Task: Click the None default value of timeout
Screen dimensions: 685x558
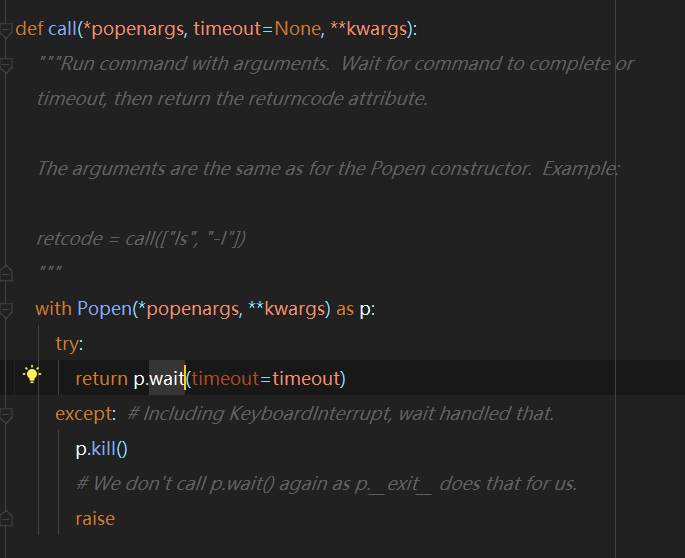Action: click(x=298, y=29)
